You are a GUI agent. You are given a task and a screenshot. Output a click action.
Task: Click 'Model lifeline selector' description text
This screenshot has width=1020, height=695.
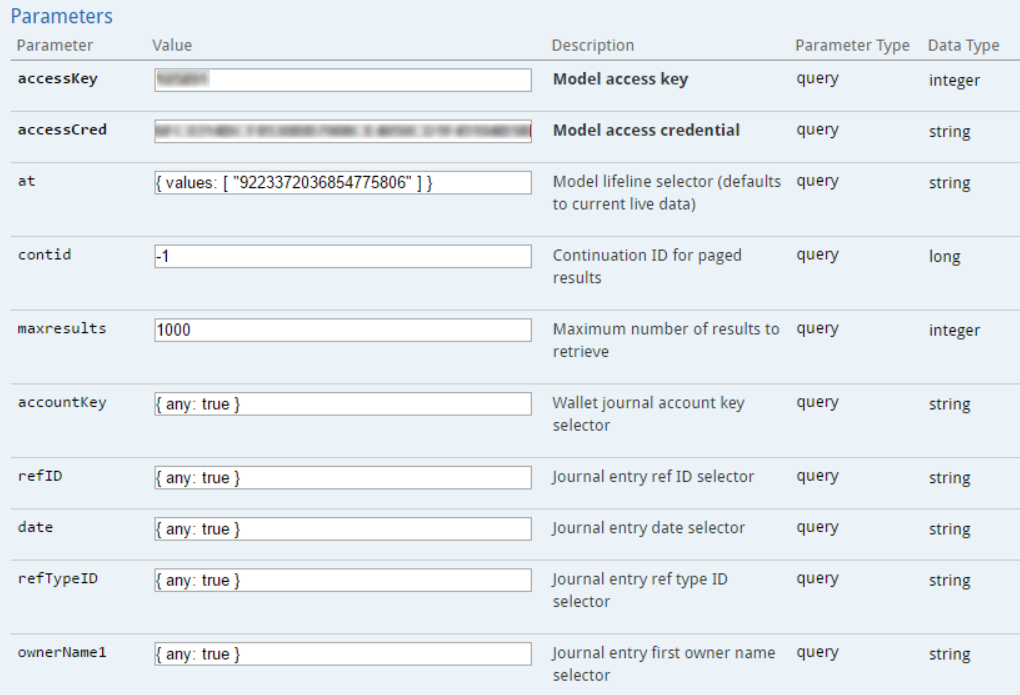pos(667,193)
